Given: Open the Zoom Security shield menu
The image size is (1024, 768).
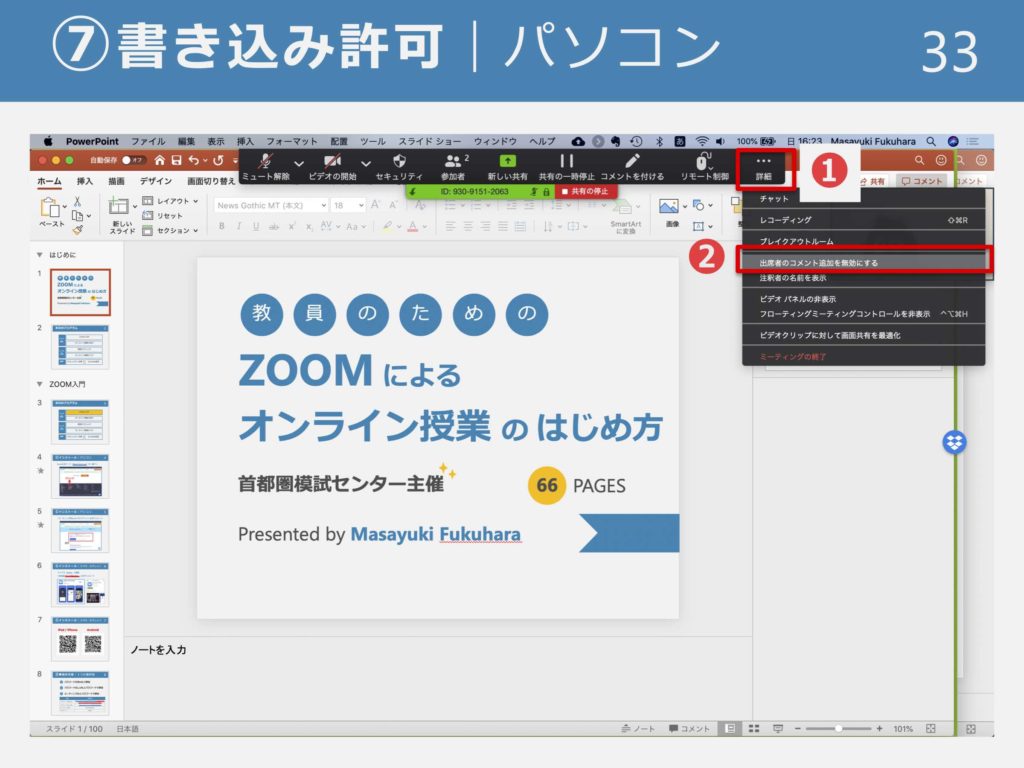Looking at the screenshot, I should click(x=399, y=167).
